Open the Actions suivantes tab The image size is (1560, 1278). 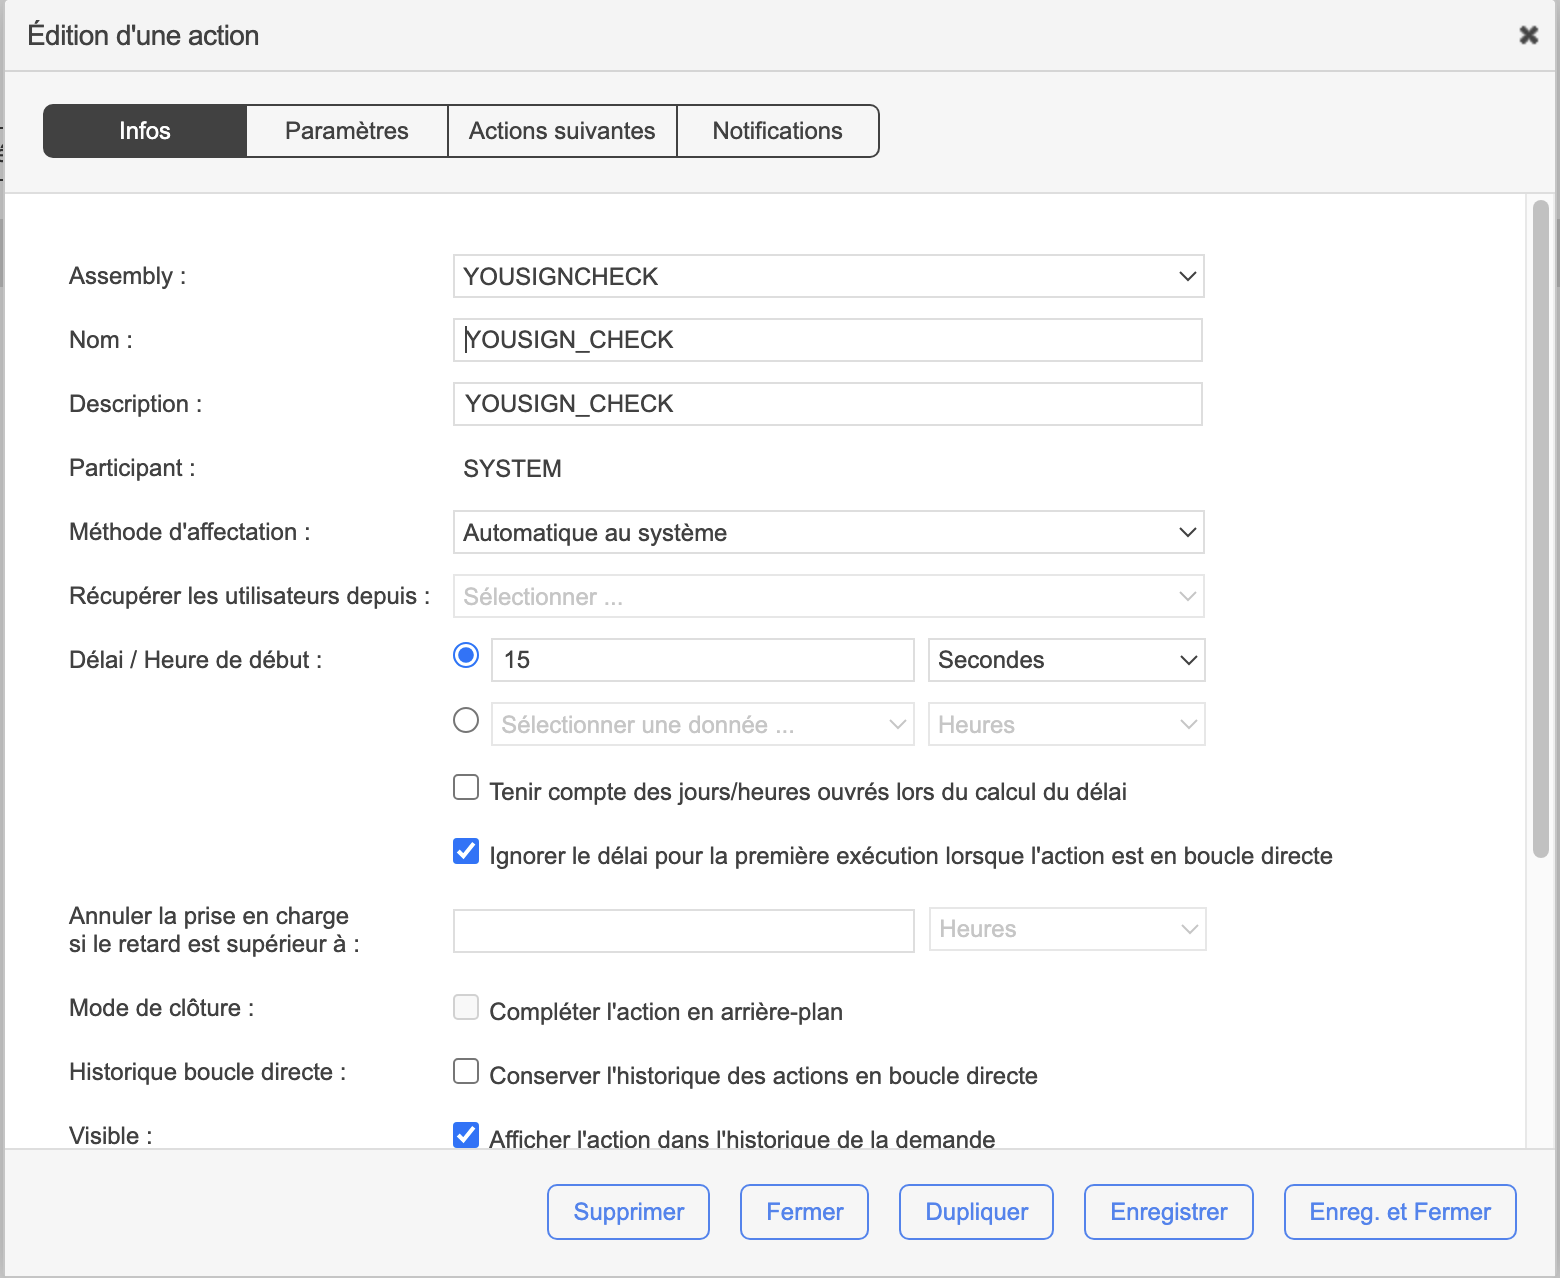click(562, 131)
